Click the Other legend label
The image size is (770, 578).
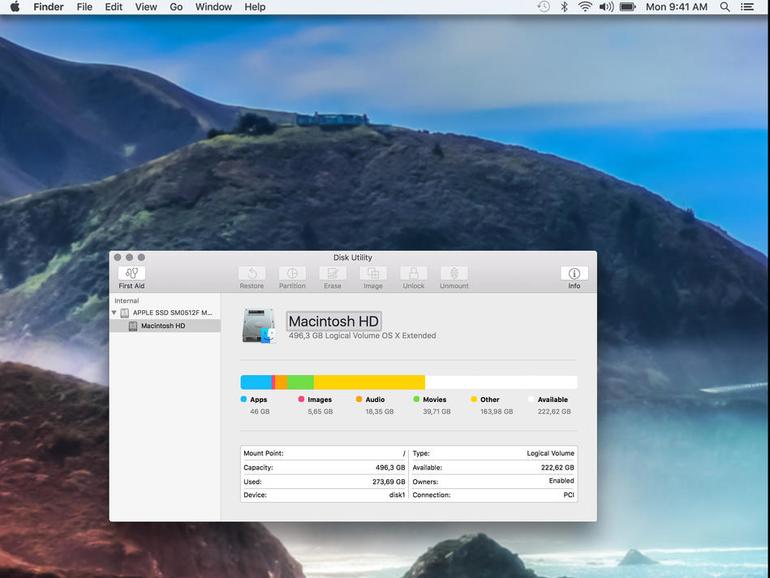point(490,400)
